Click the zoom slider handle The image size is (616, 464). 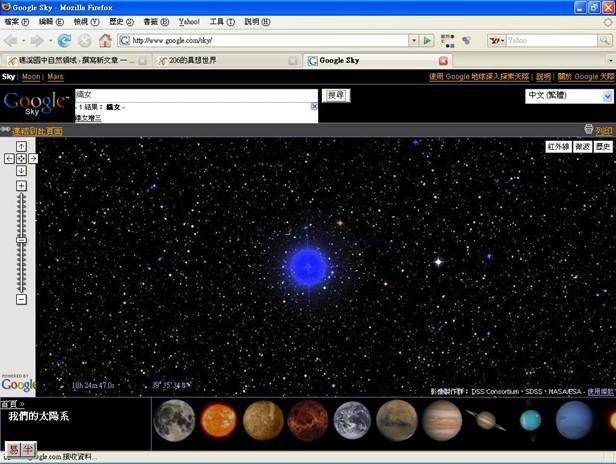[21, 240]
